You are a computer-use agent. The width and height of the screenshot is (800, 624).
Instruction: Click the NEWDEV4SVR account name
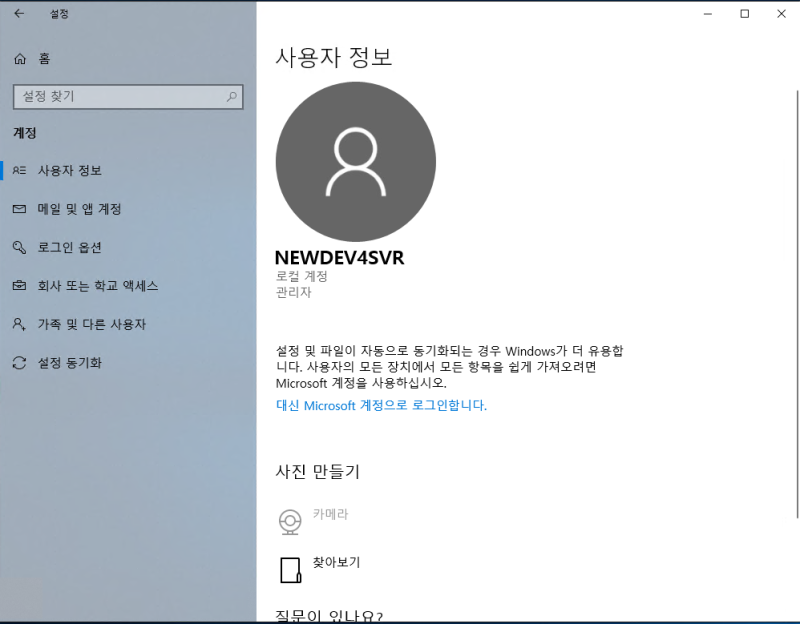339,258
